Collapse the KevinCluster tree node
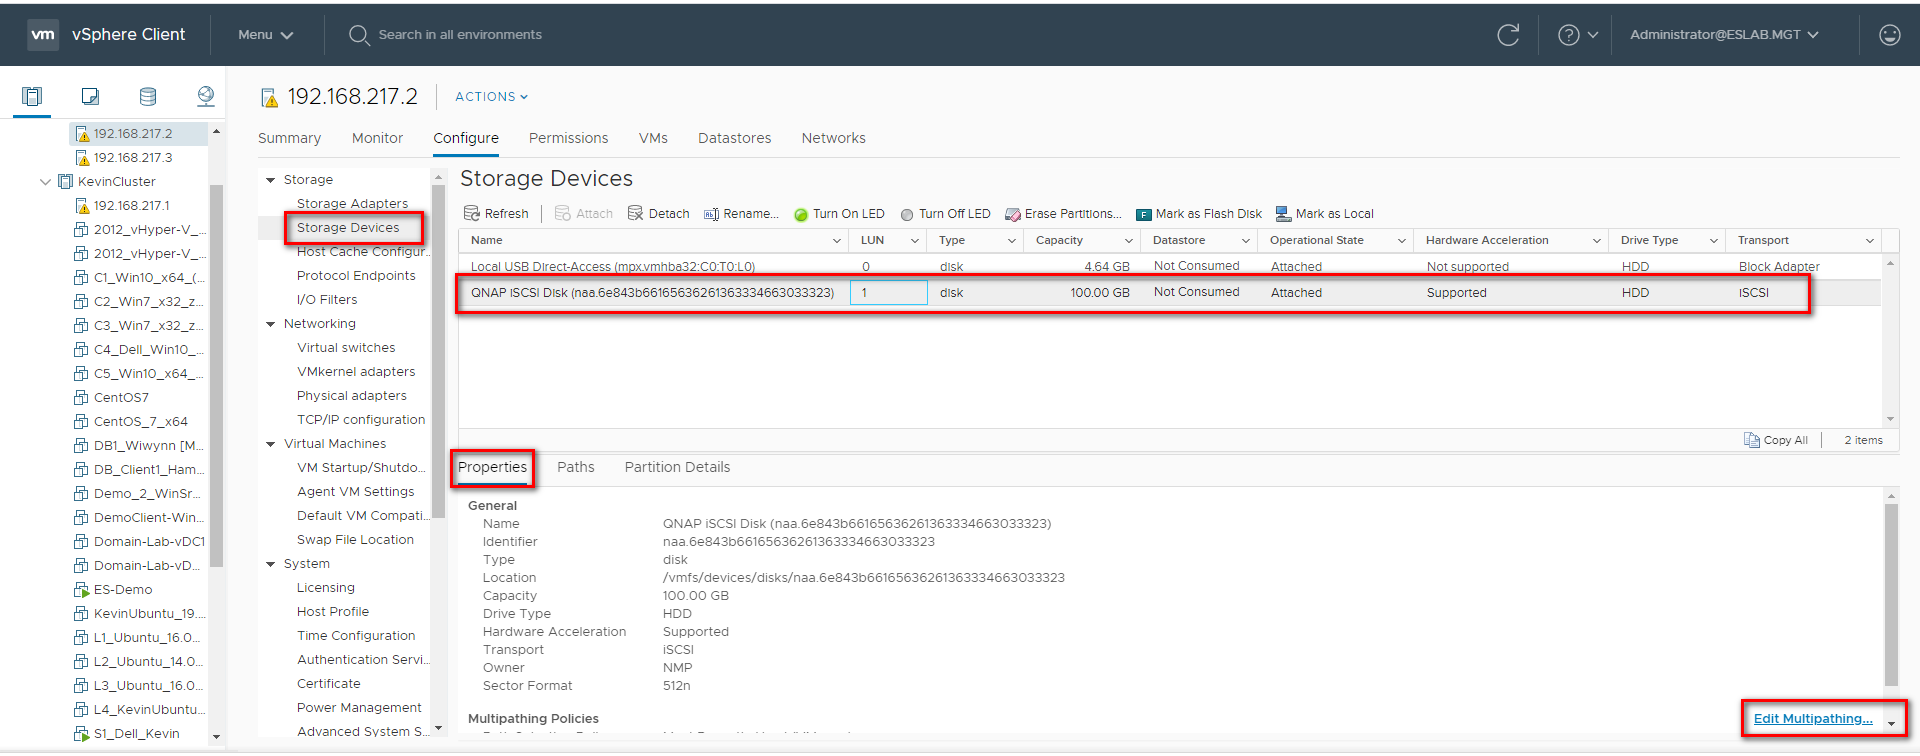The image size is (1920, 756). 45,182
